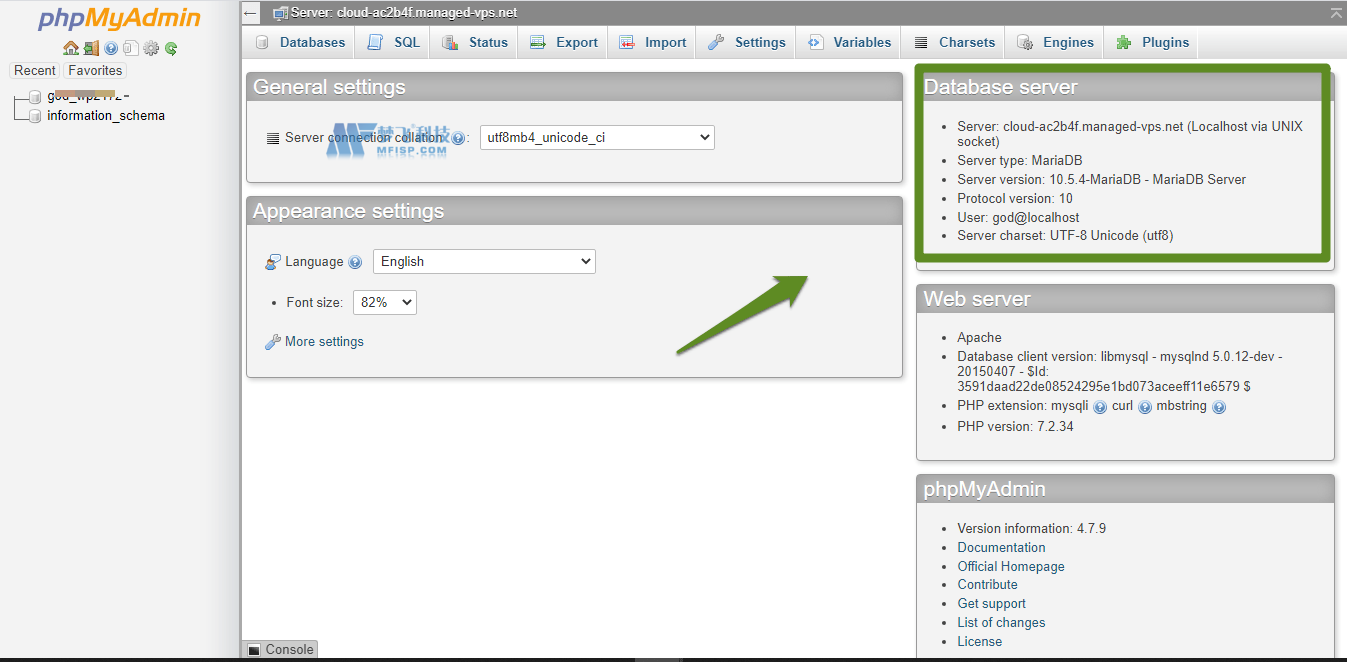Click help icon after mbstring extension
Screen dimensions: 1347x662
1219,407
